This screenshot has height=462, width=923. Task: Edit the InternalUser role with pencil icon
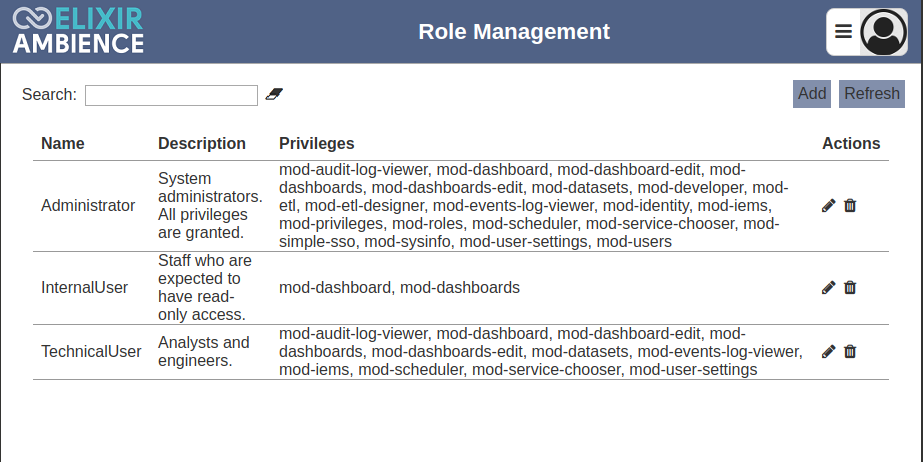pos(828,287)
